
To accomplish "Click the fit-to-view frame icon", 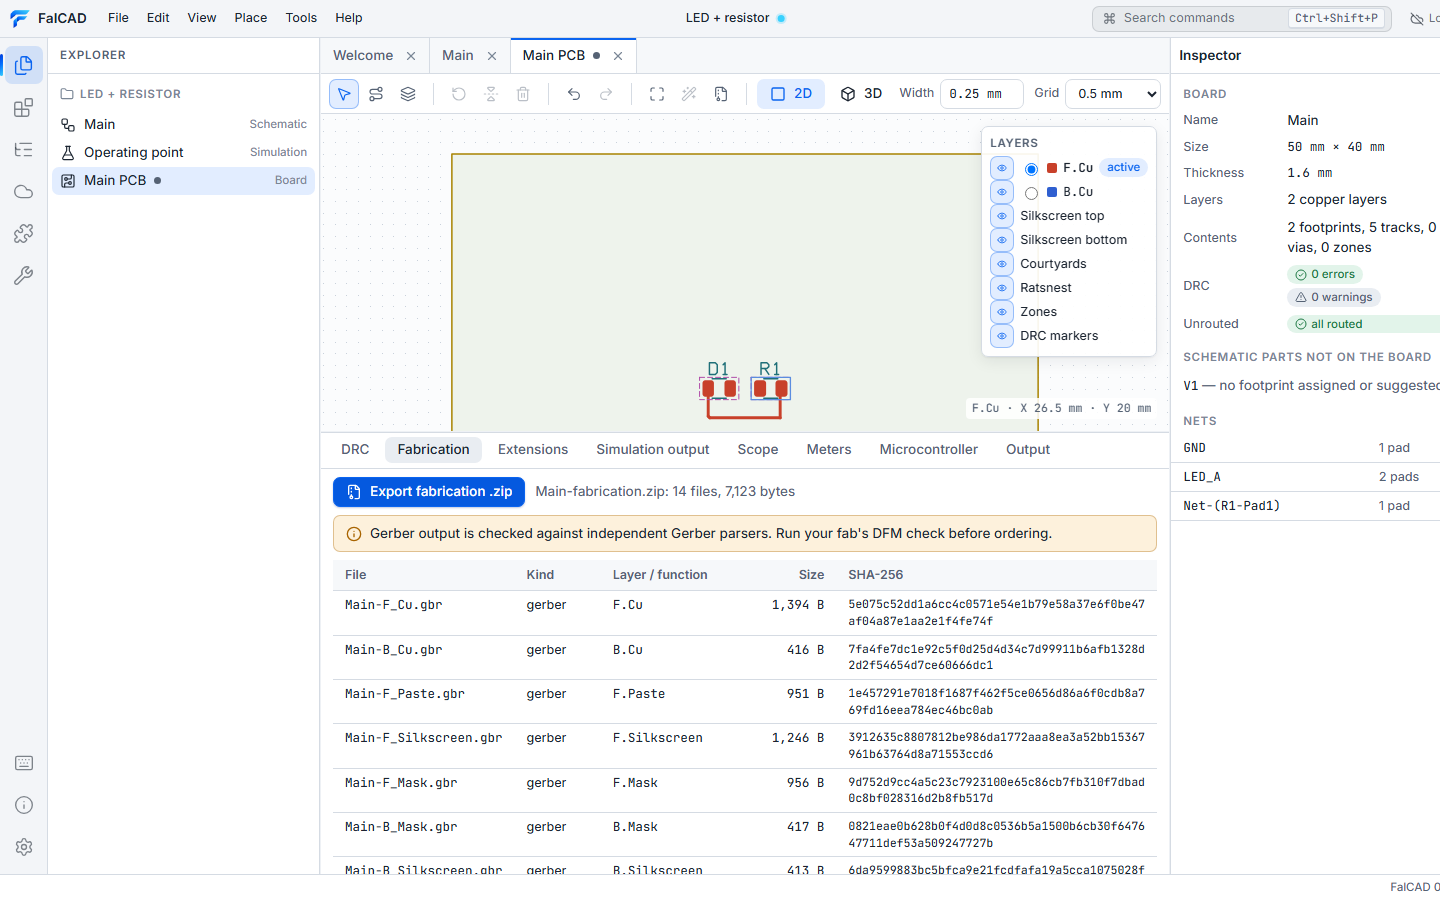I will [657, 94].
